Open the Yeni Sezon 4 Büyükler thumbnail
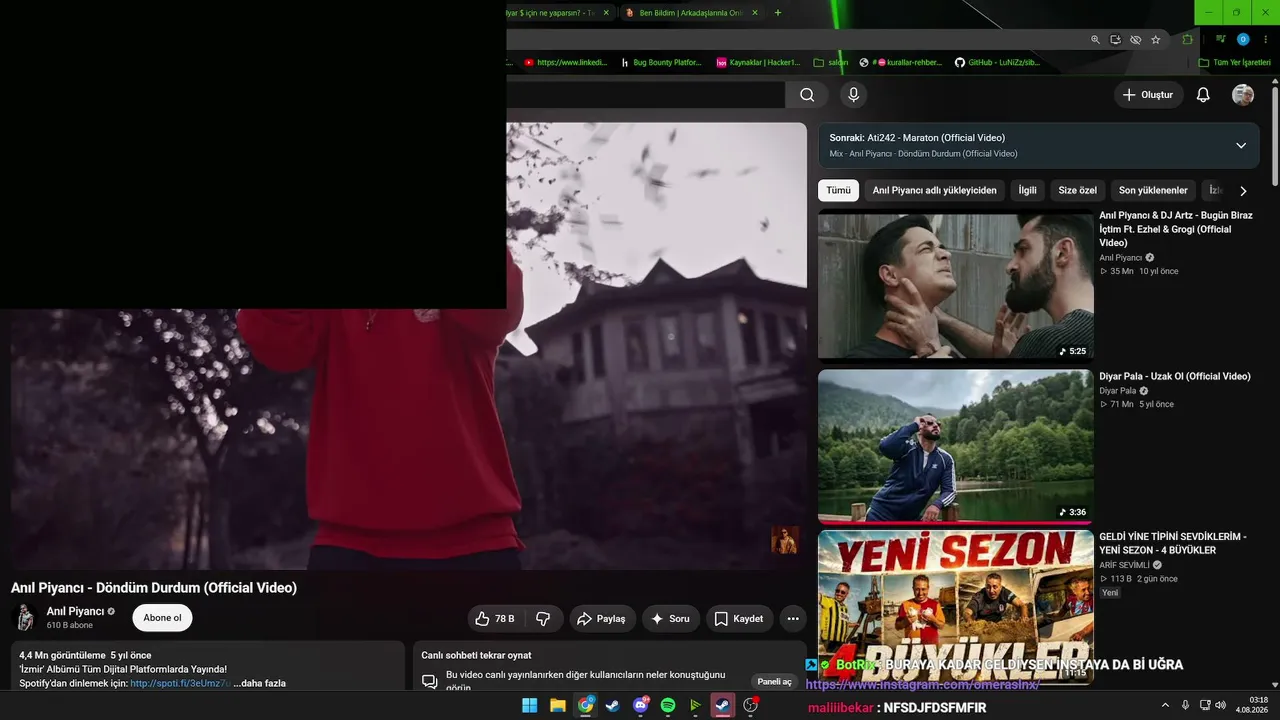The height and width of the screenshot is (720, 1280). point(956,606)
